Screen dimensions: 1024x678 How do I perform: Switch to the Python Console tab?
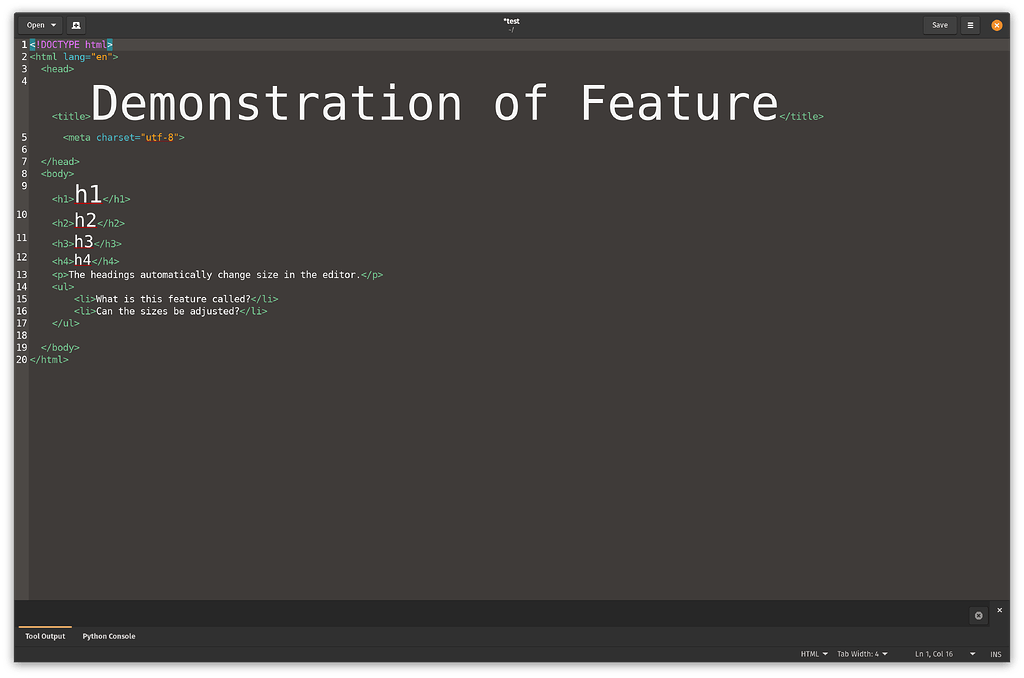click(108, 635)
